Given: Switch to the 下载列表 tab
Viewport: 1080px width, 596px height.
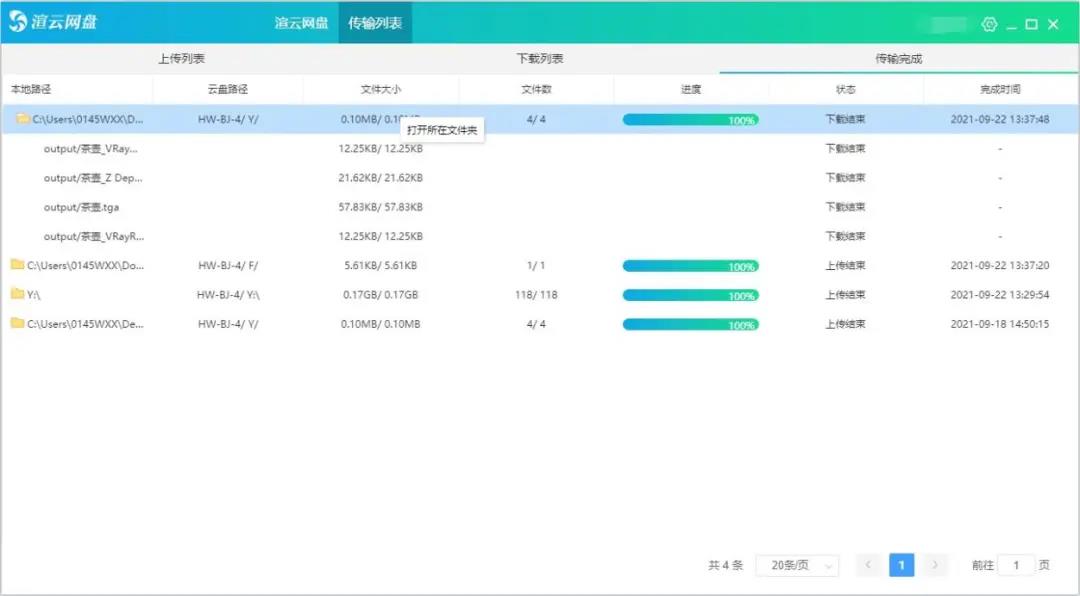Looking at the screenshot, I should click(x=540, y=59).
